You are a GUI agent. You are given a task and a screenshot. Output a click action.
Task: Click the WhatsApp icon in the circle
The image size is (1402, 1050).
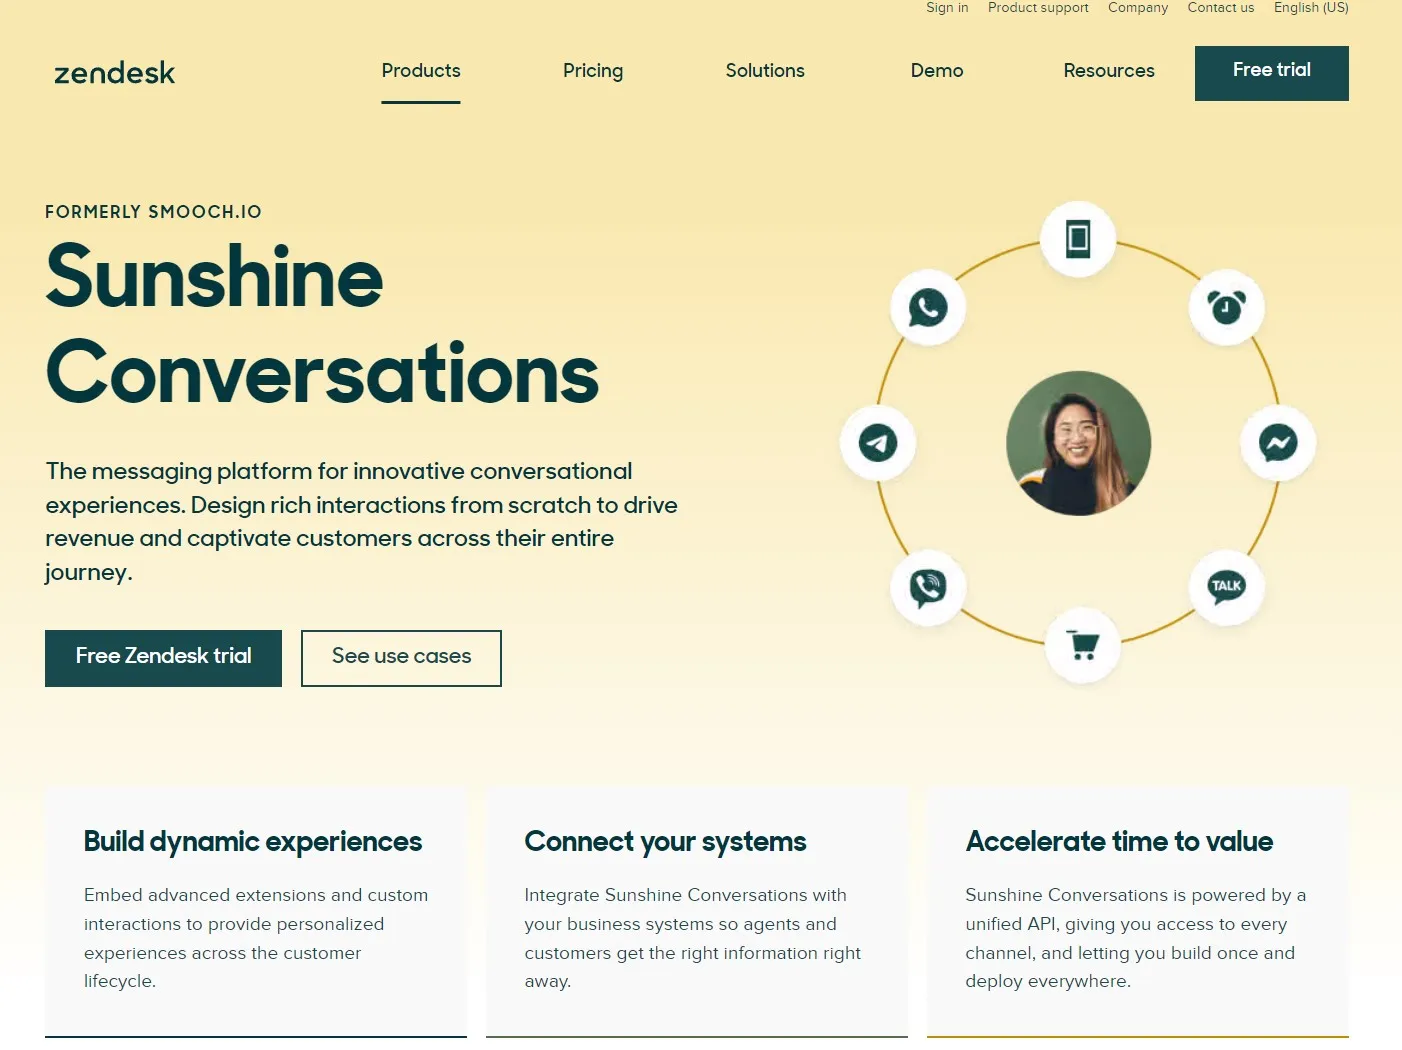tap(928, 307)
